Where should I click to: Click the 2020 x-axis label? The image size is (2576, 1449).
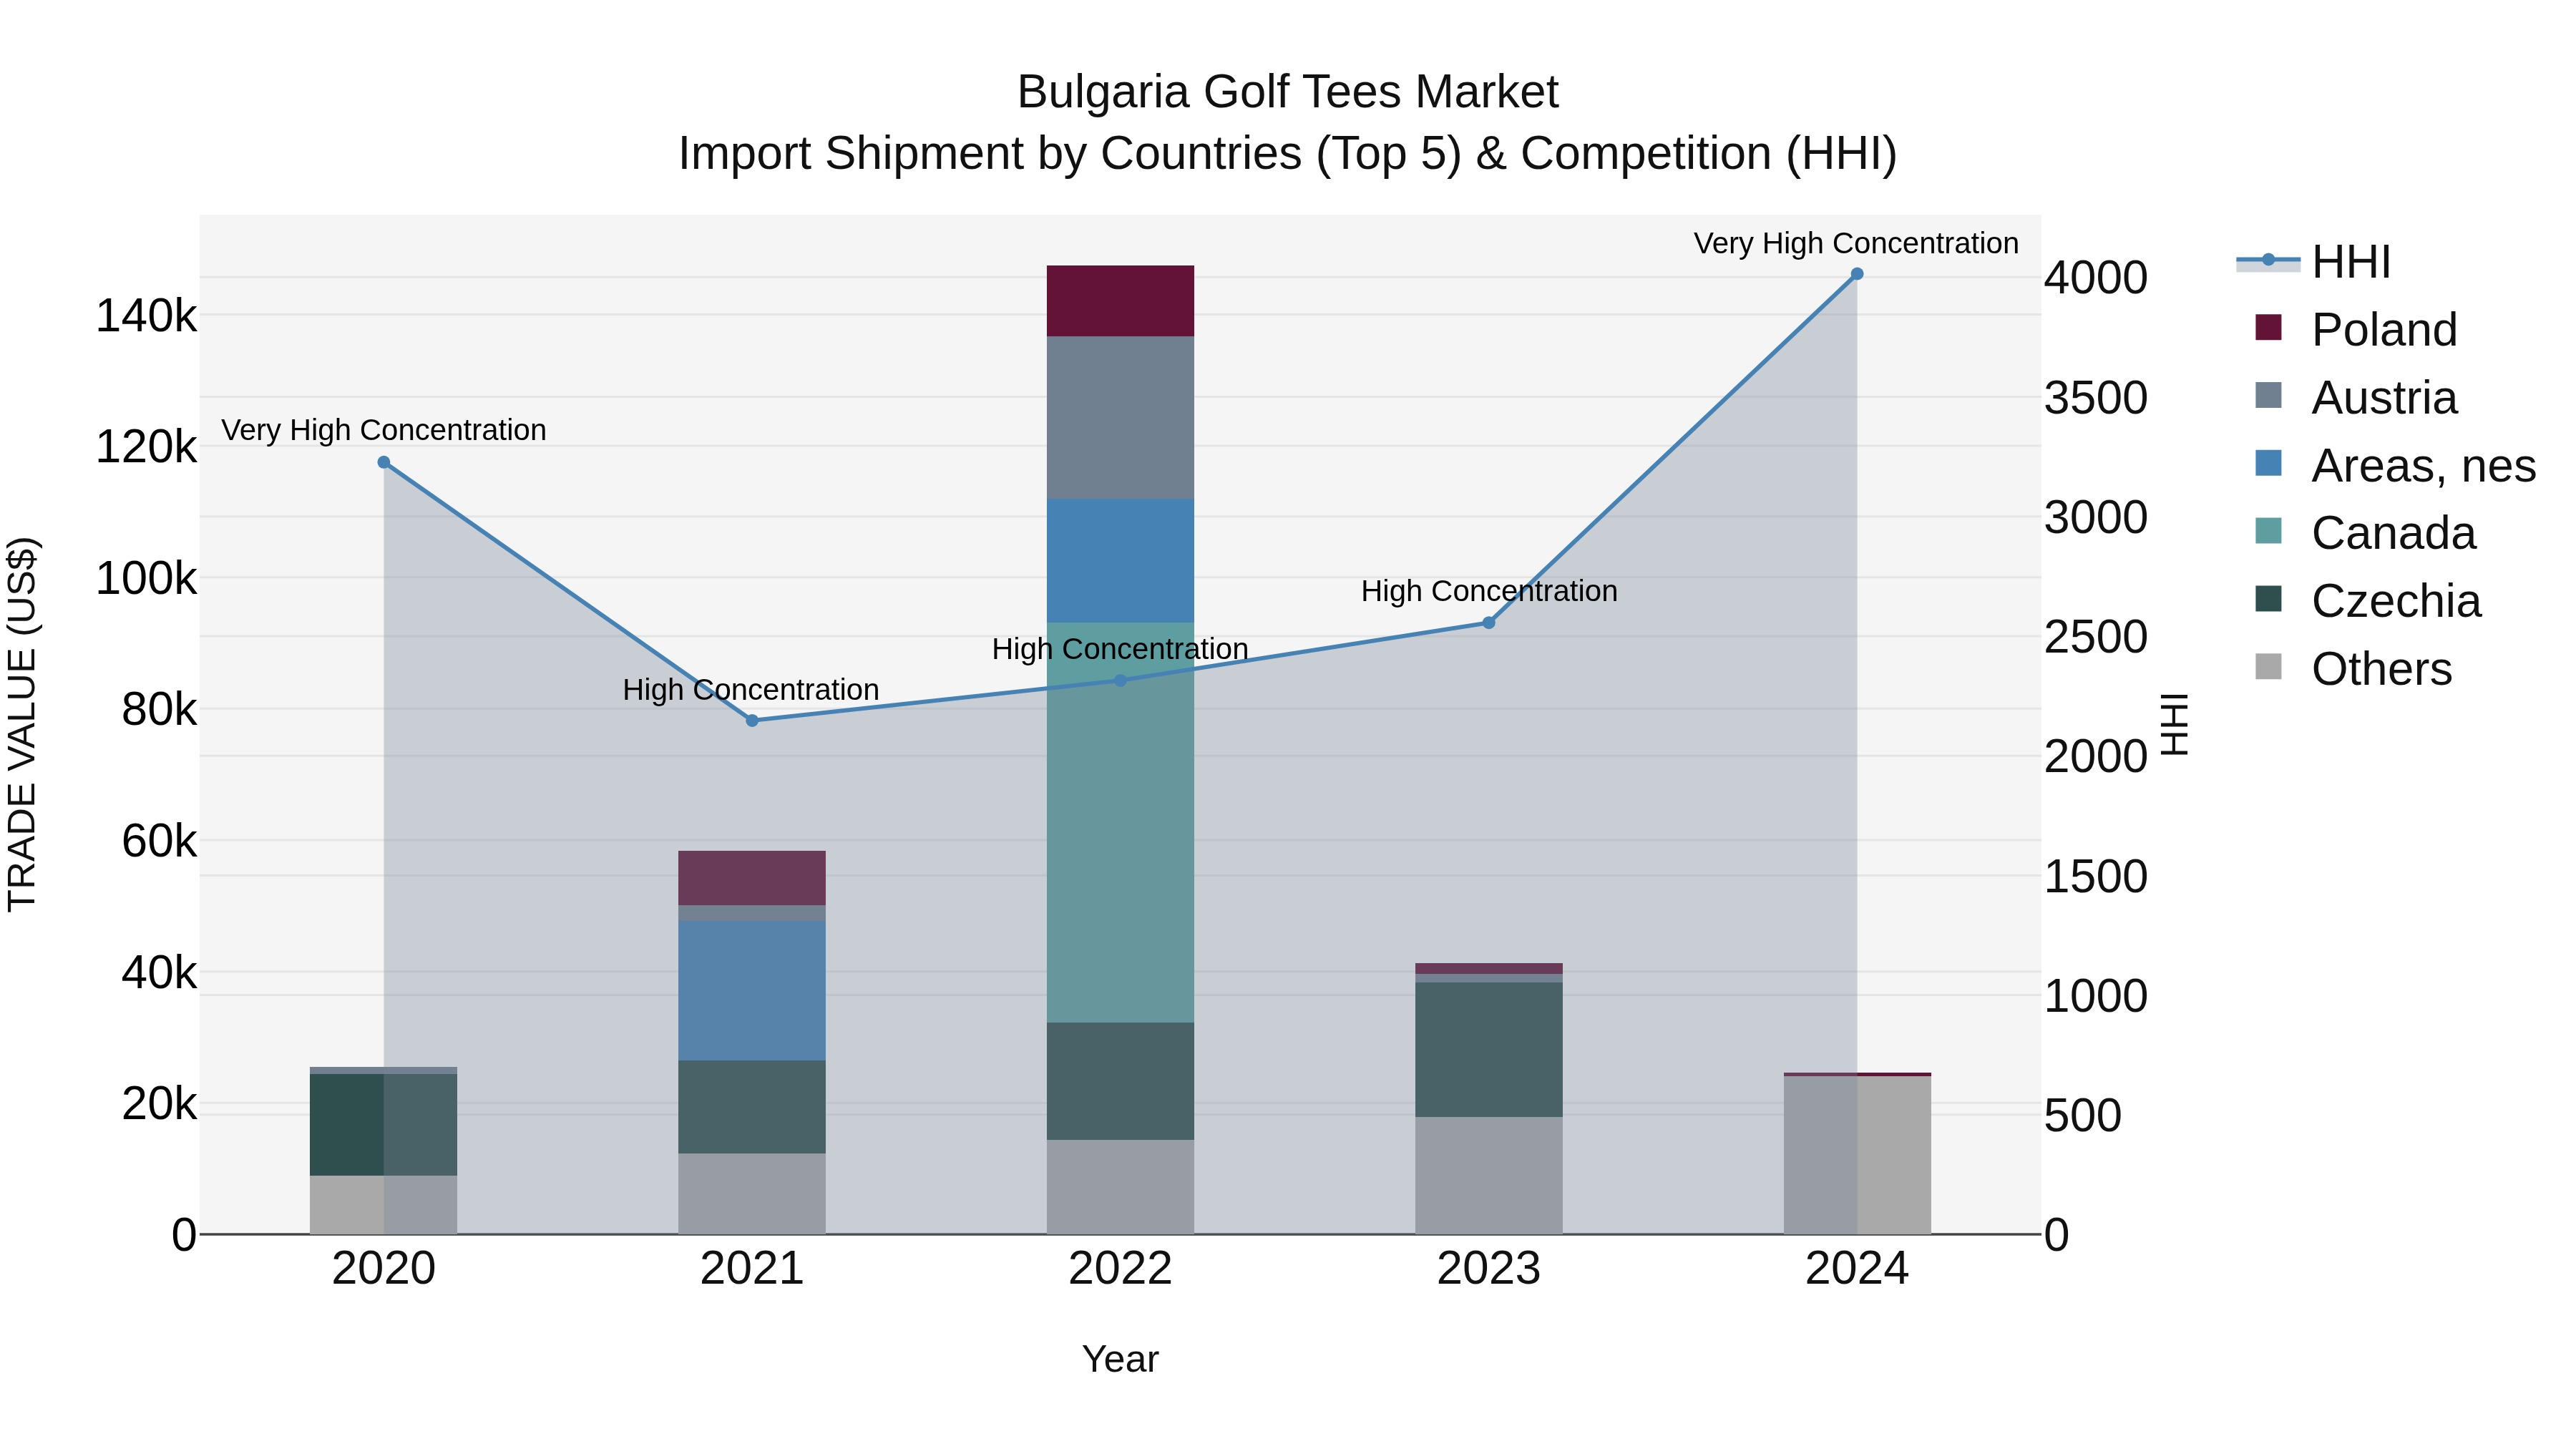click(x=384, y=1269)
